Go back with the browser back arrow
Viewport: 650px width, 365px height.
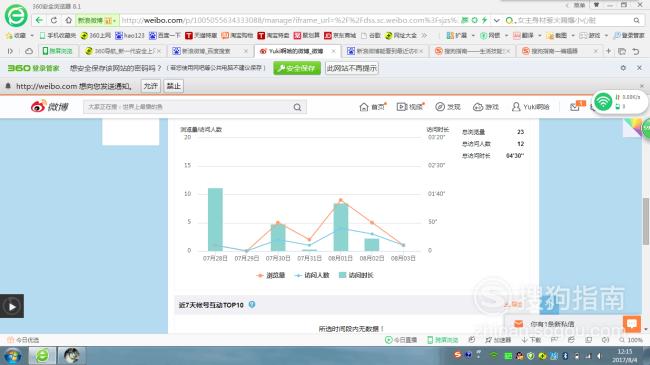point(39,20)
